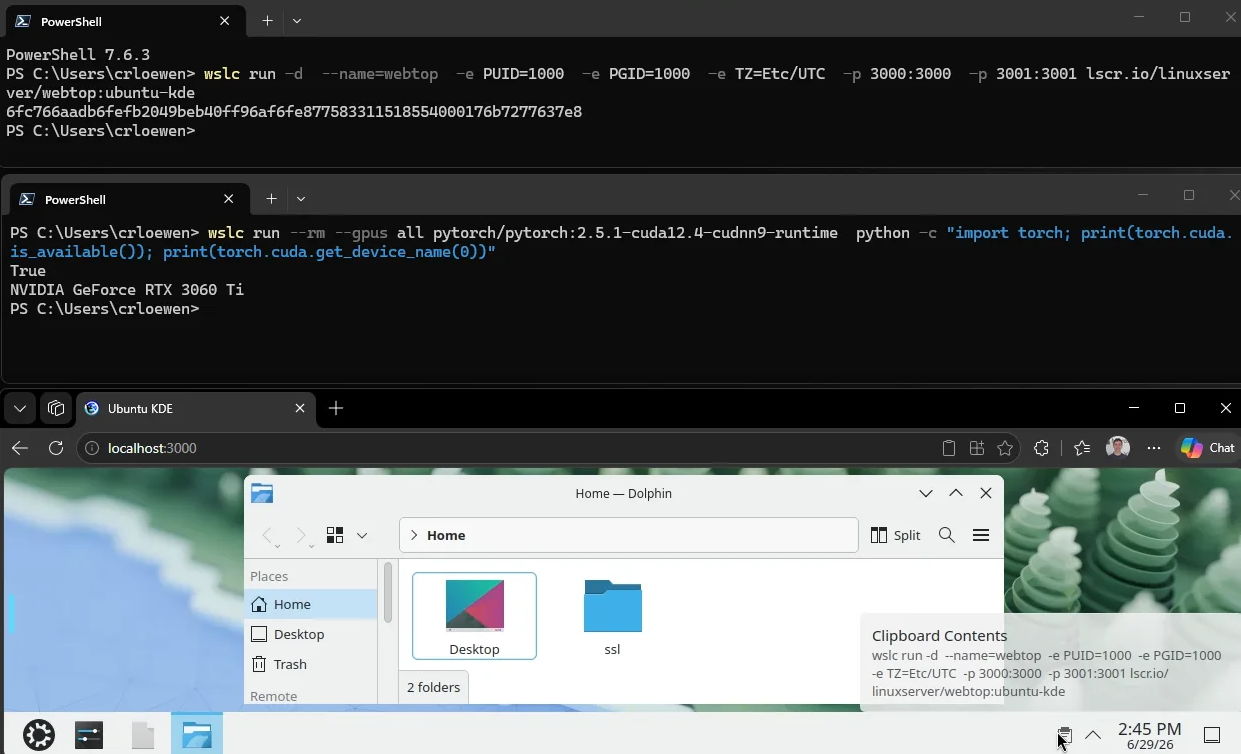Select the Desktop folder thumbnail
This screenshot has width=1241, height=754.
pos(474,616)
